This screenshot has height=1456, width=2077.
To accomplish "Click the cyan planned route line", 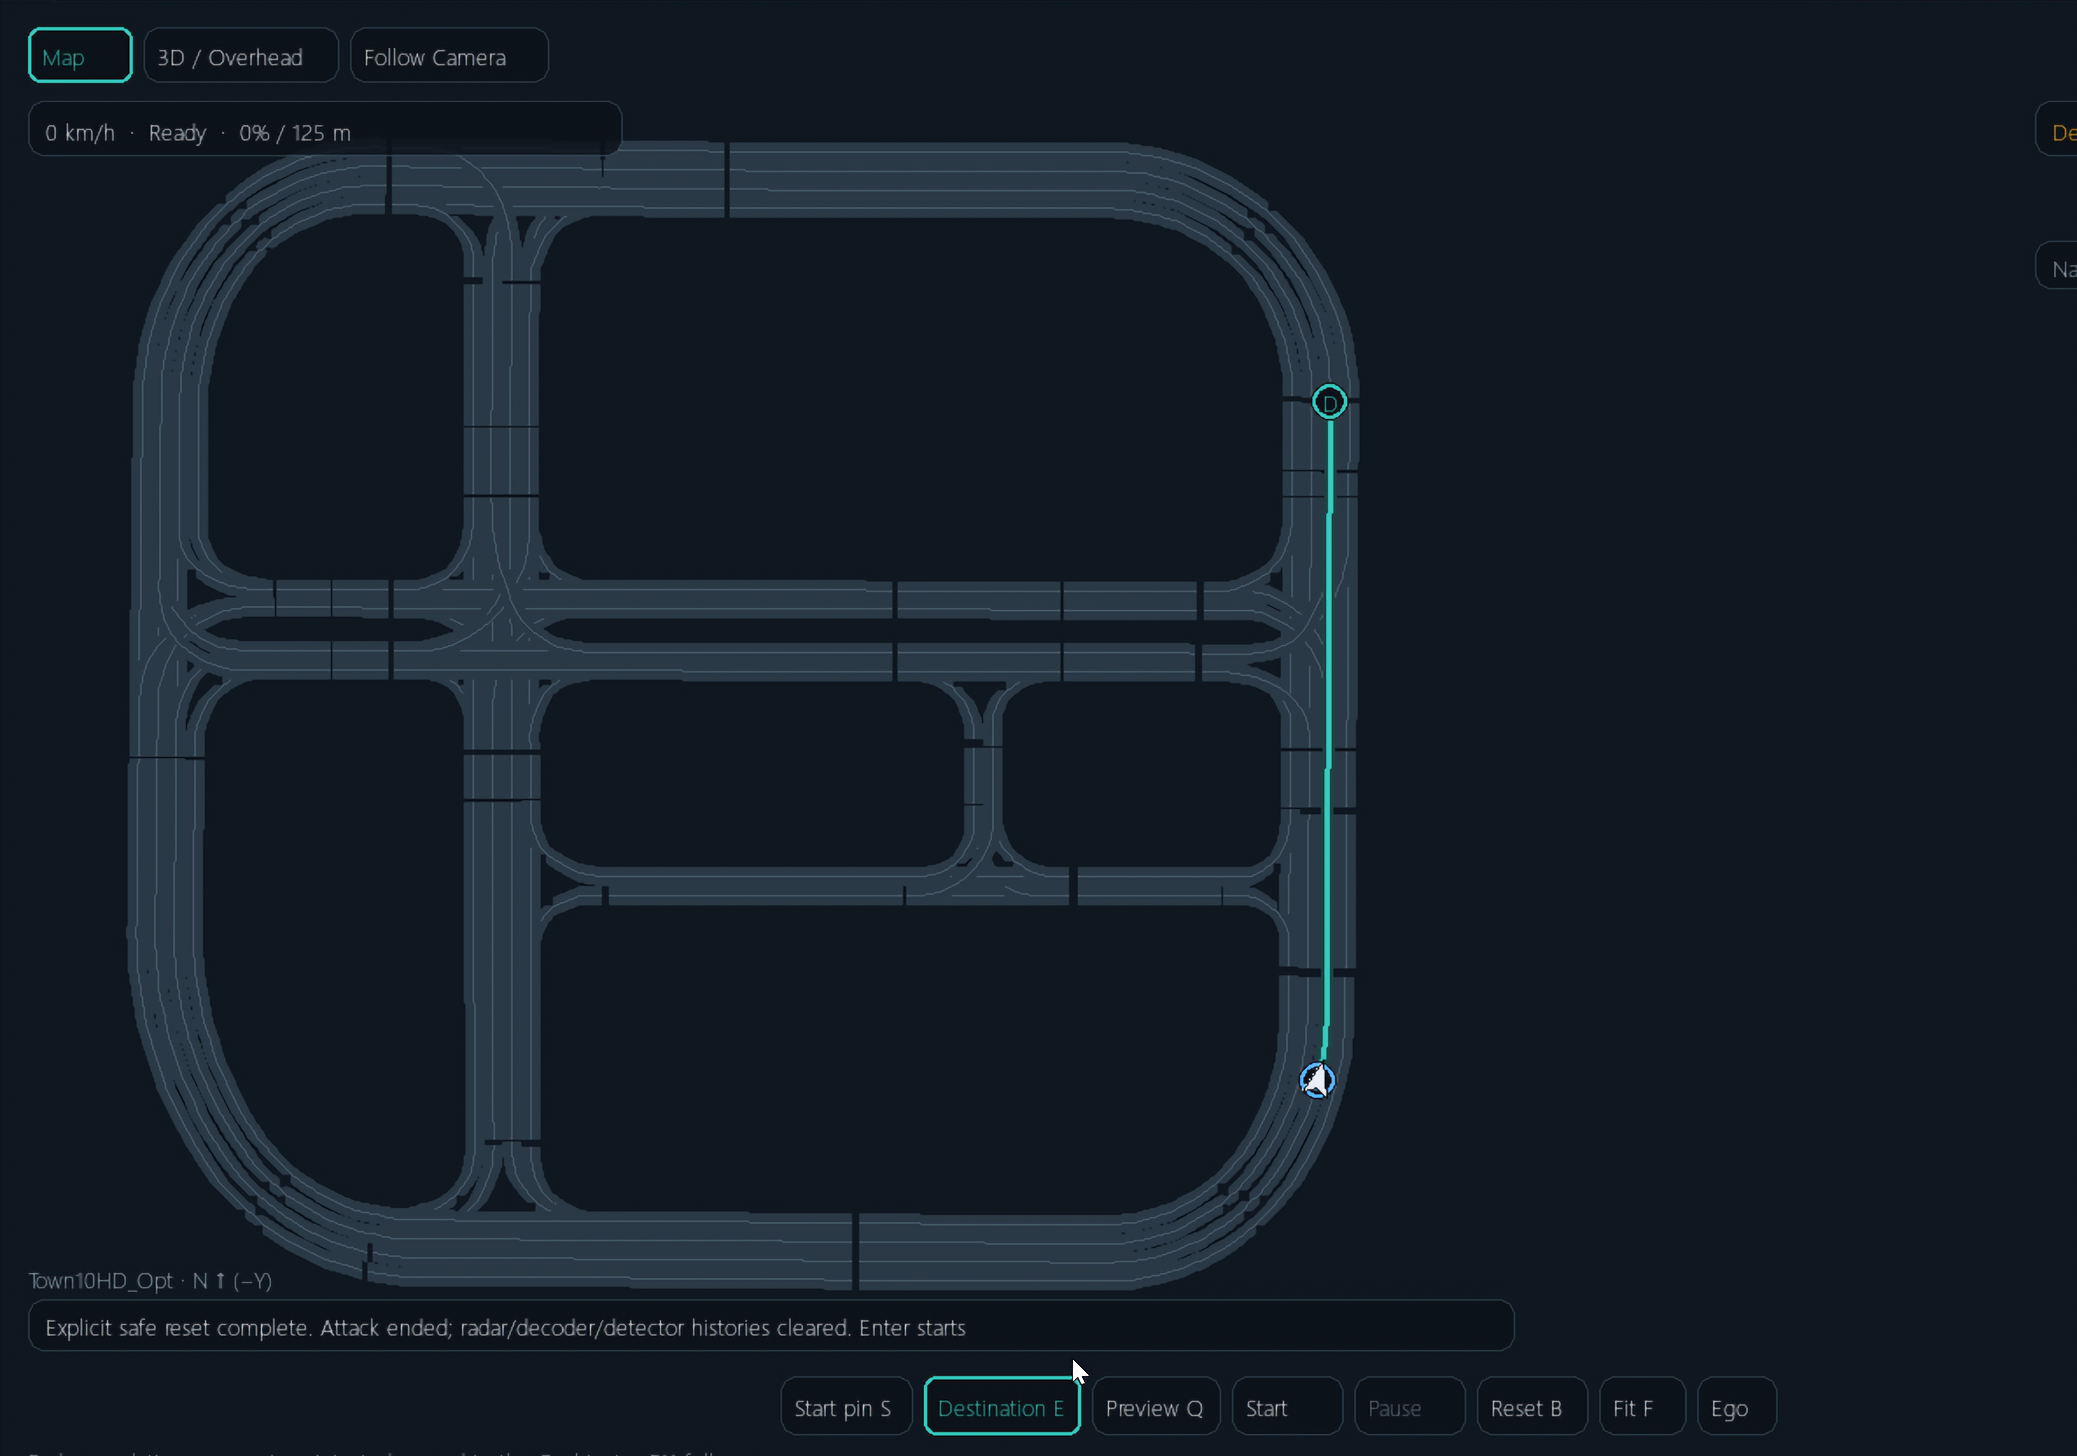I will (x=1328, y=740).
